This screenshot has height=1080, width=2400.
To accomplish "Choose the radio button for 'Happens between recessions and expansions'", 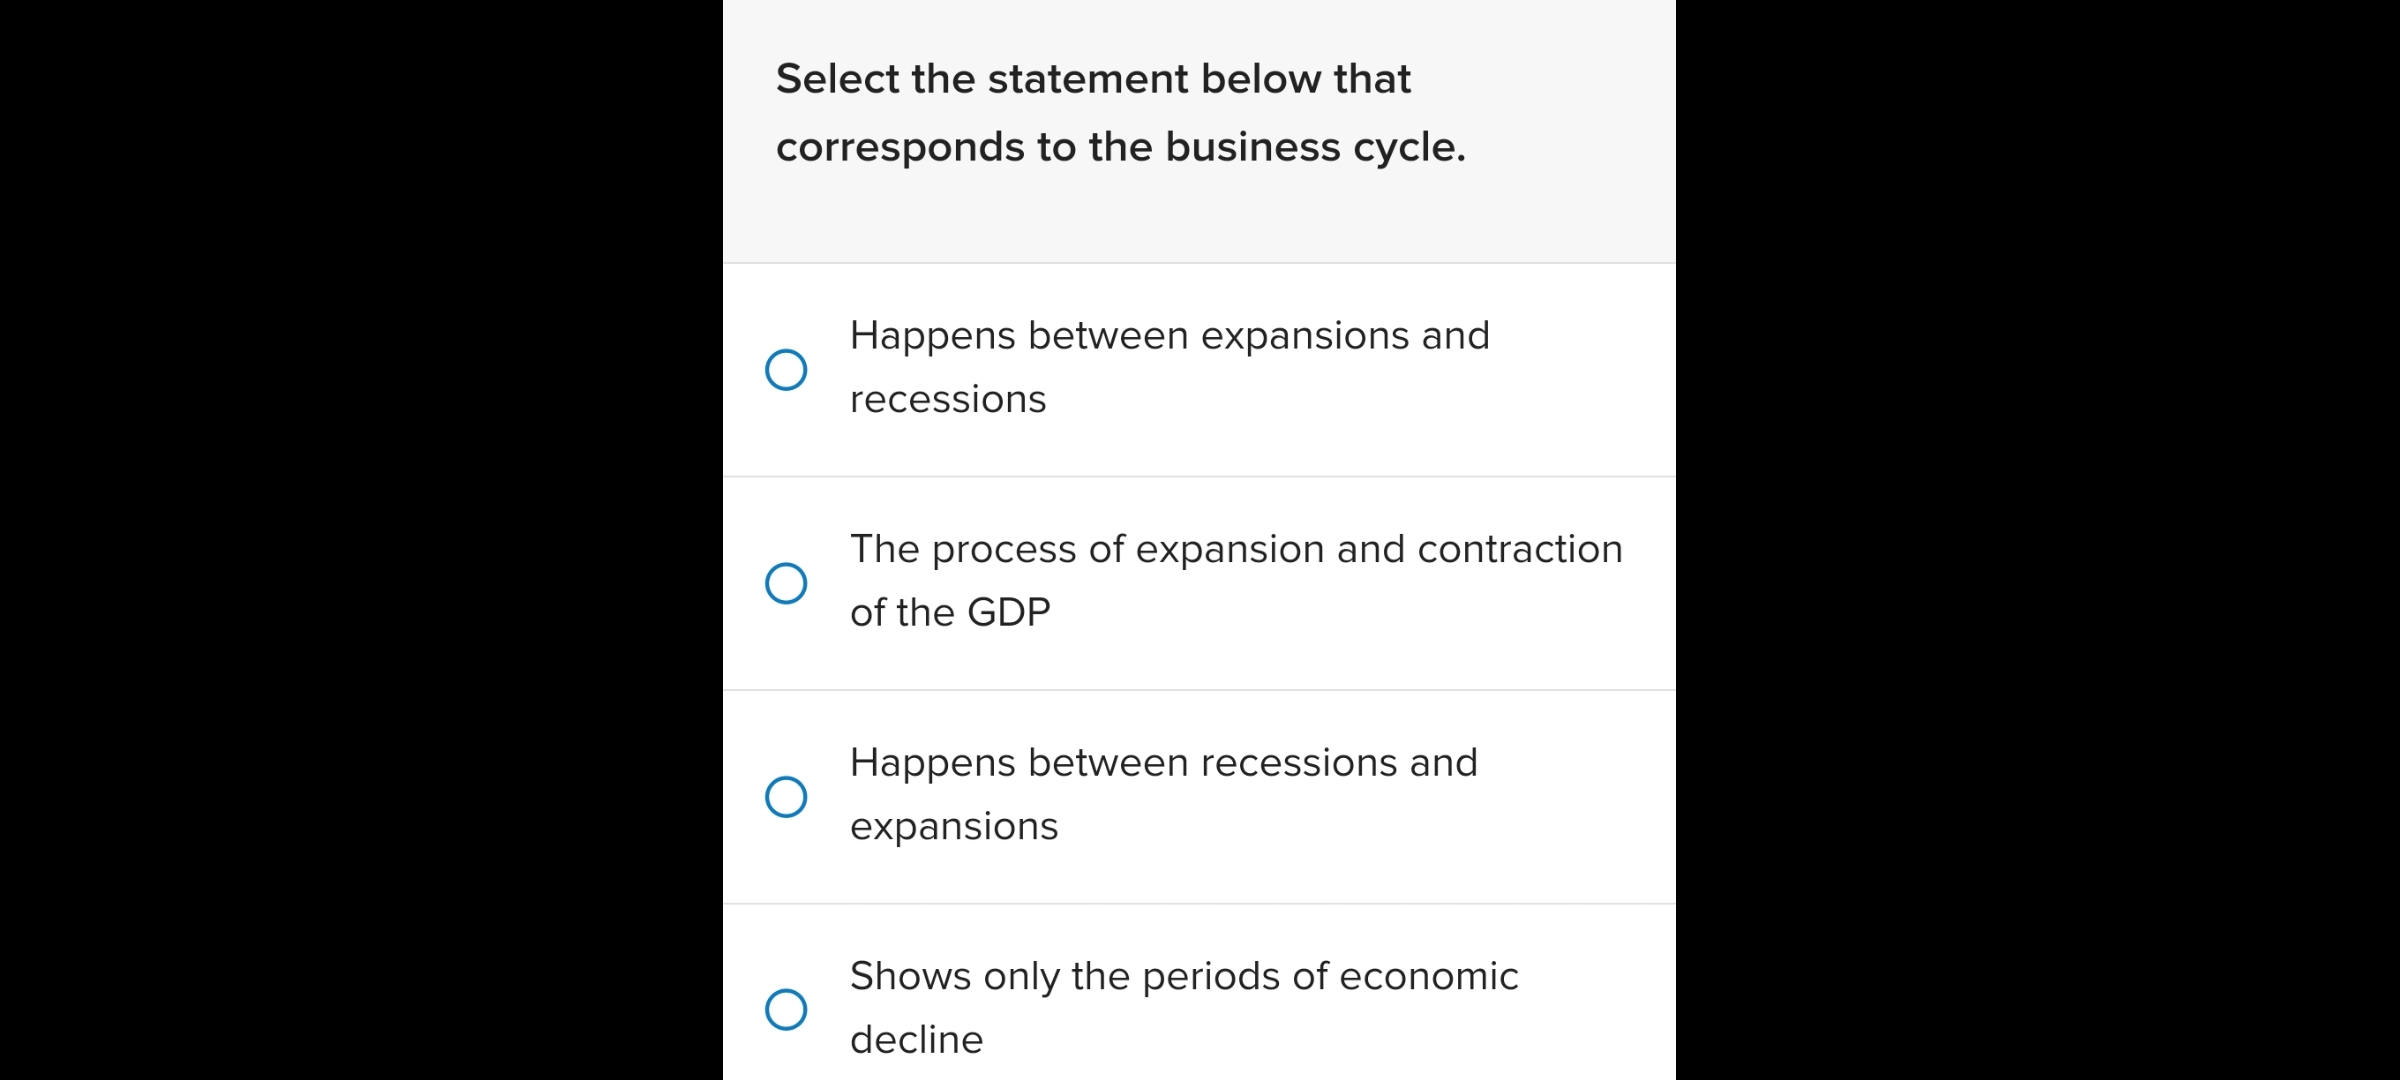I will tap(786, 796).
